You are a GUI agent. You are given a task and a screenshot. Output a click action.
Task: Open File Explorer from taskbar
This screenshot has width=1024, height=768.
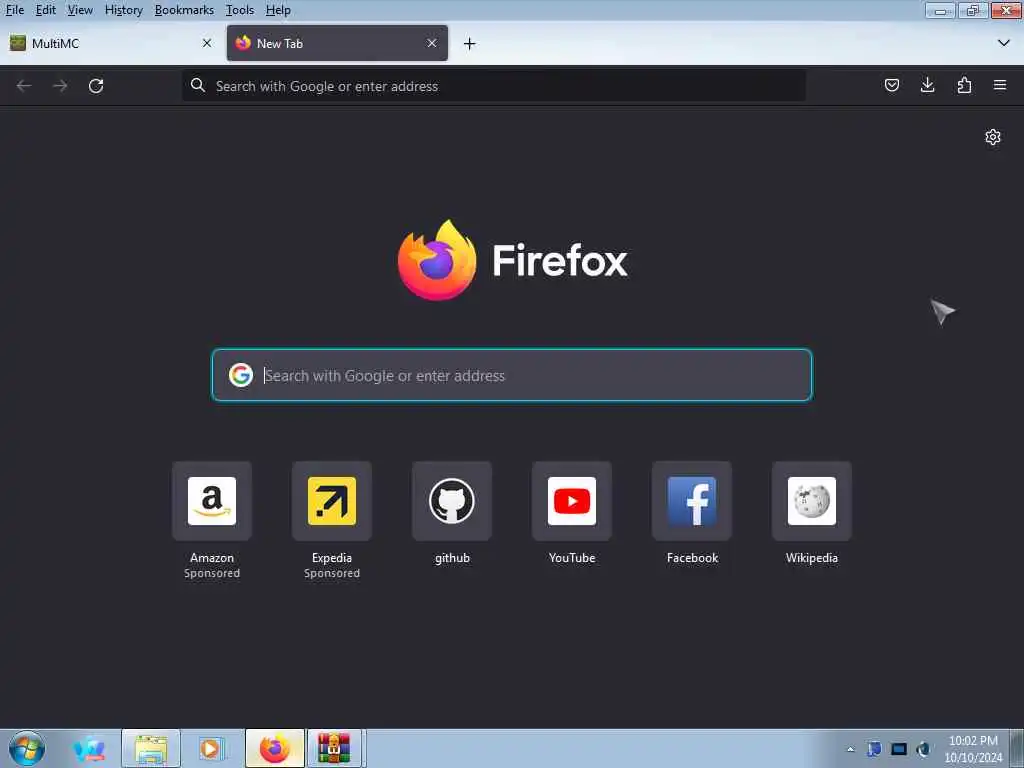tap(151, 748)
